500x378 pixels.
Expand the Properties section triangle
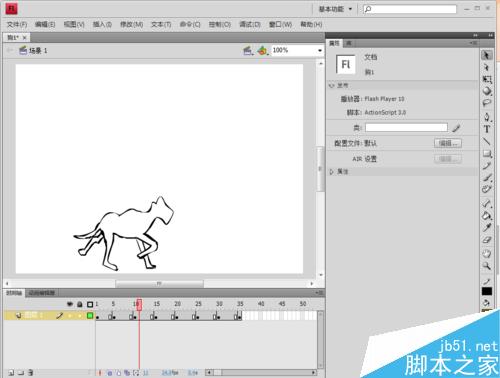point(332,172)
